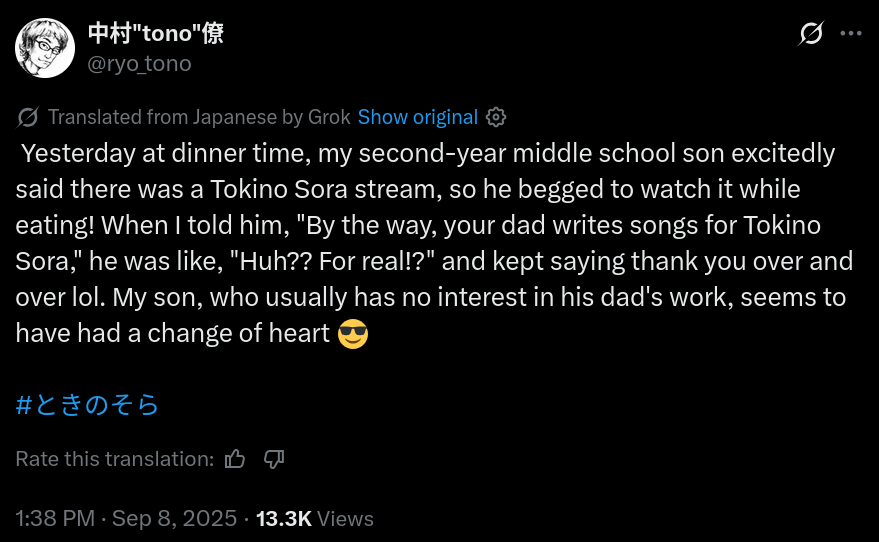
Task: Rate translation with thumbs down
Action: point(274,459)
